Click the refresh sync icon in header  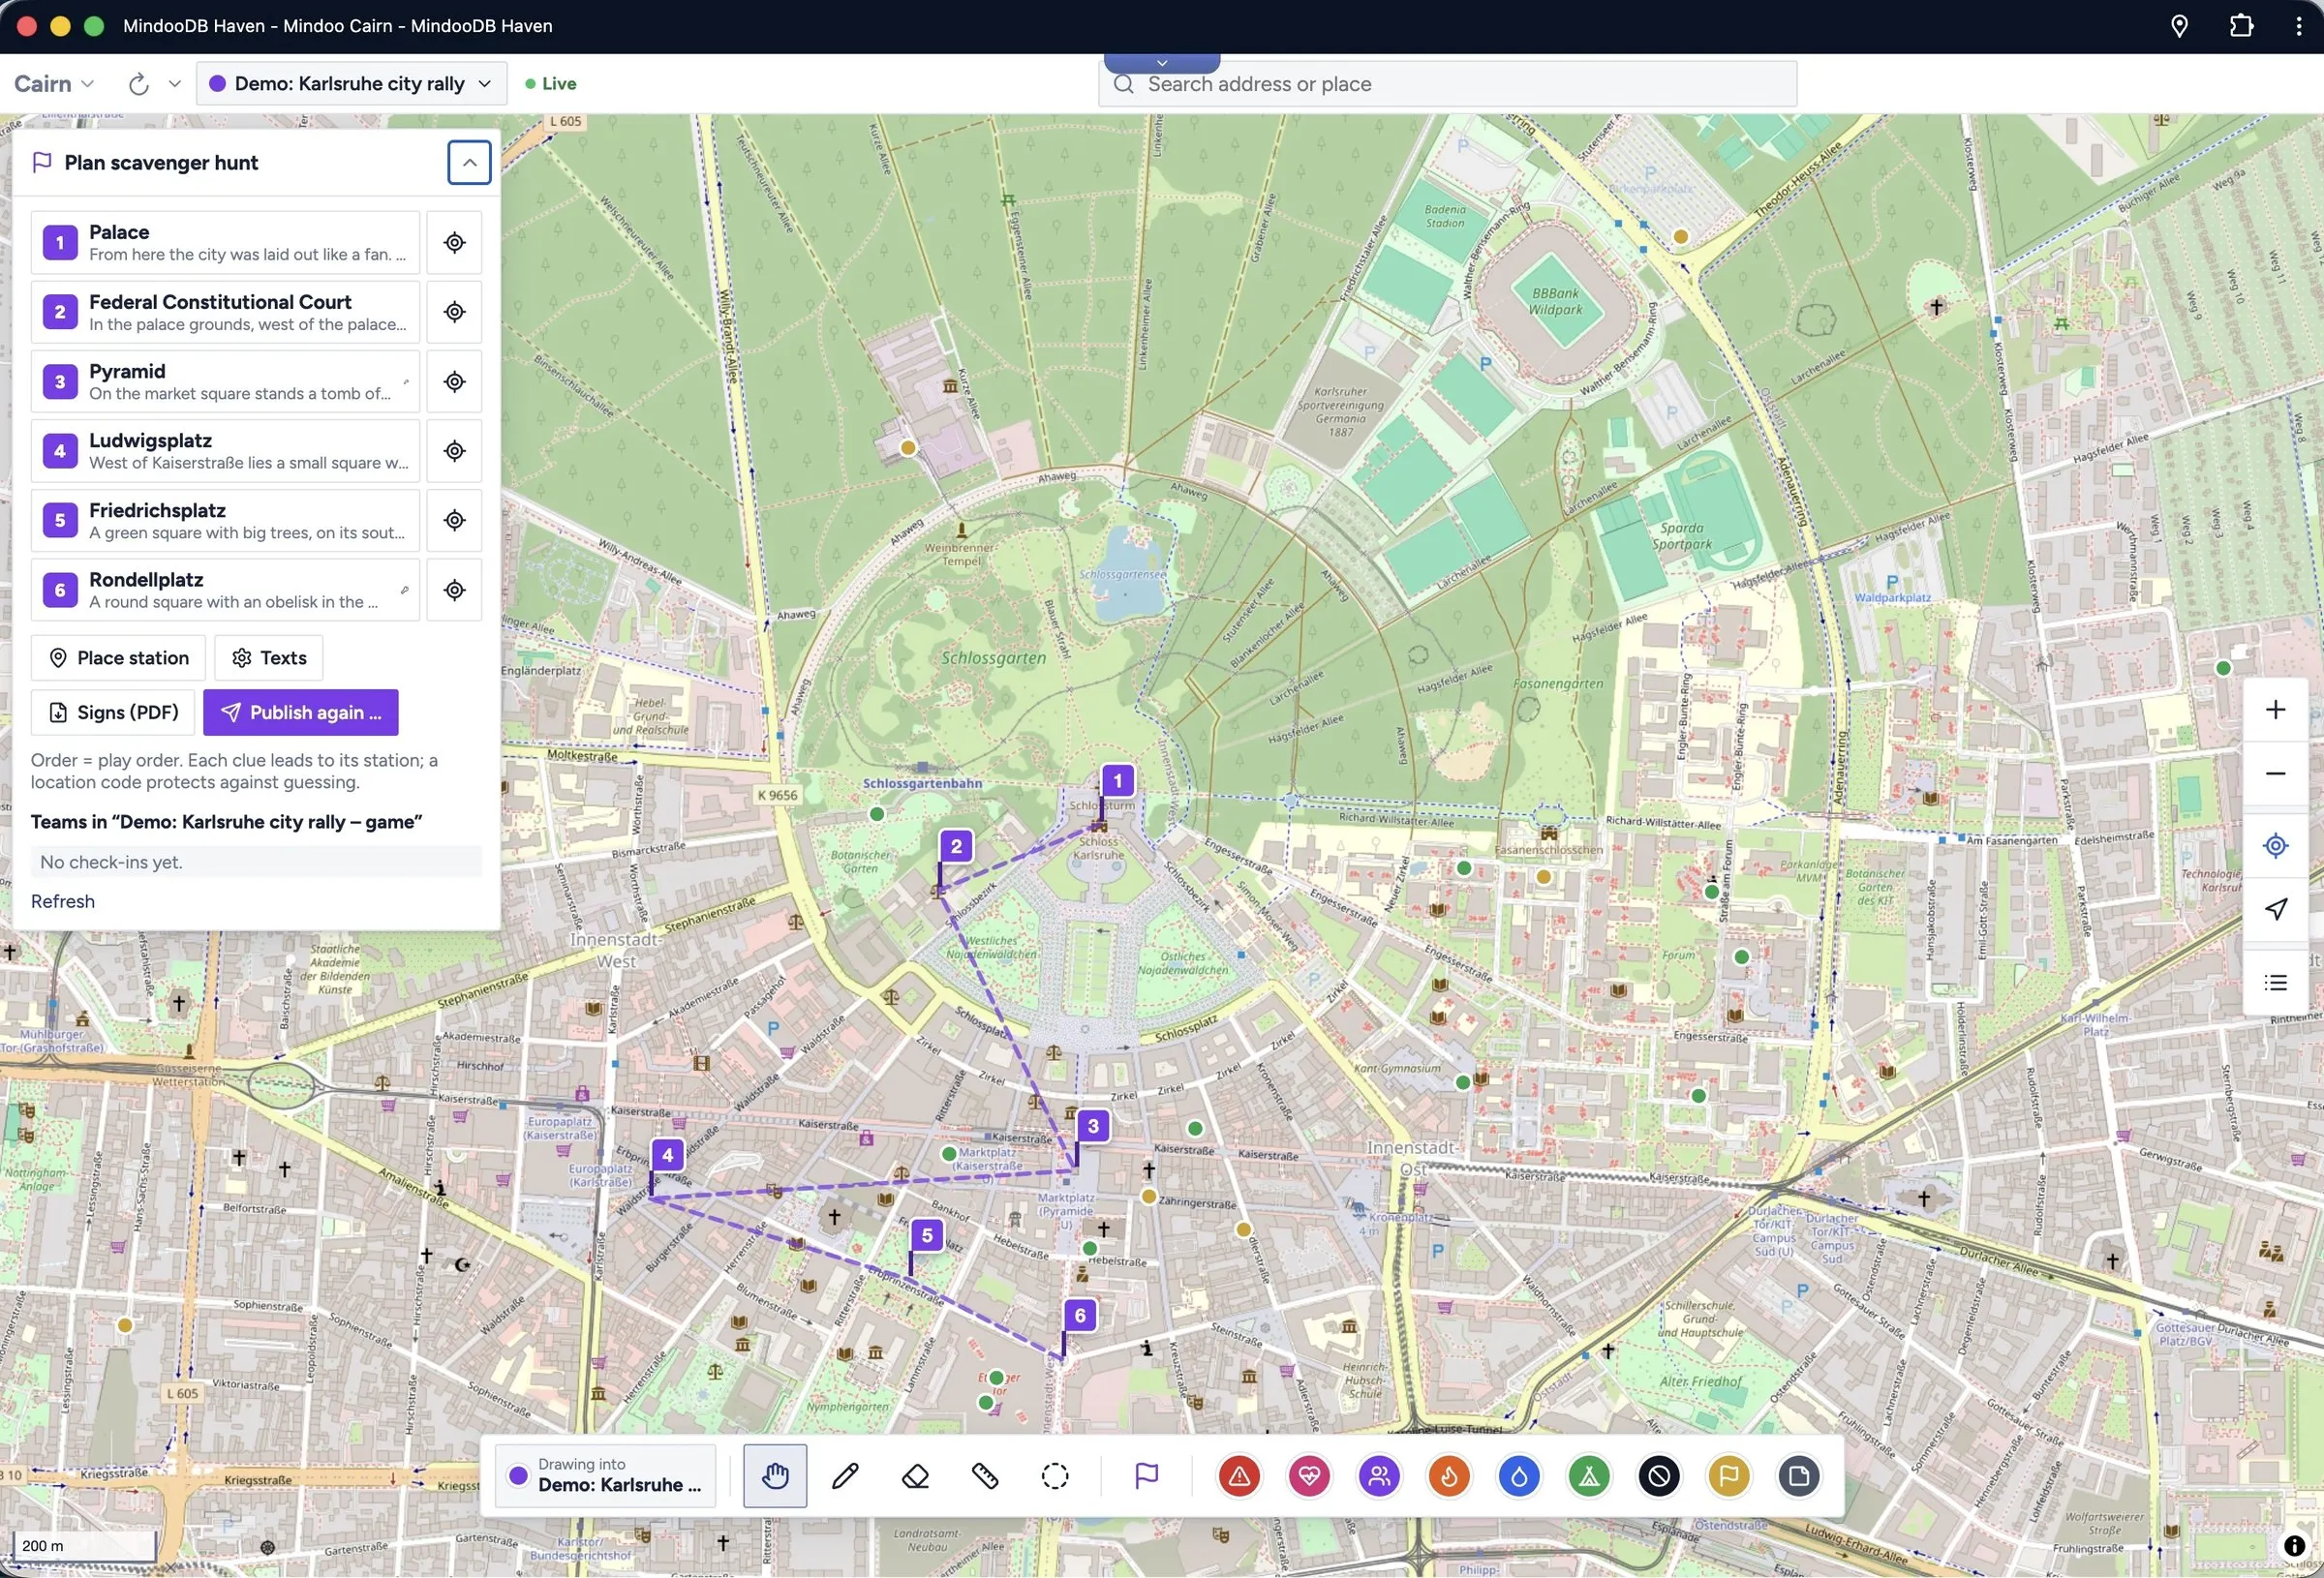pyautogui.click(x=139, y=84)
